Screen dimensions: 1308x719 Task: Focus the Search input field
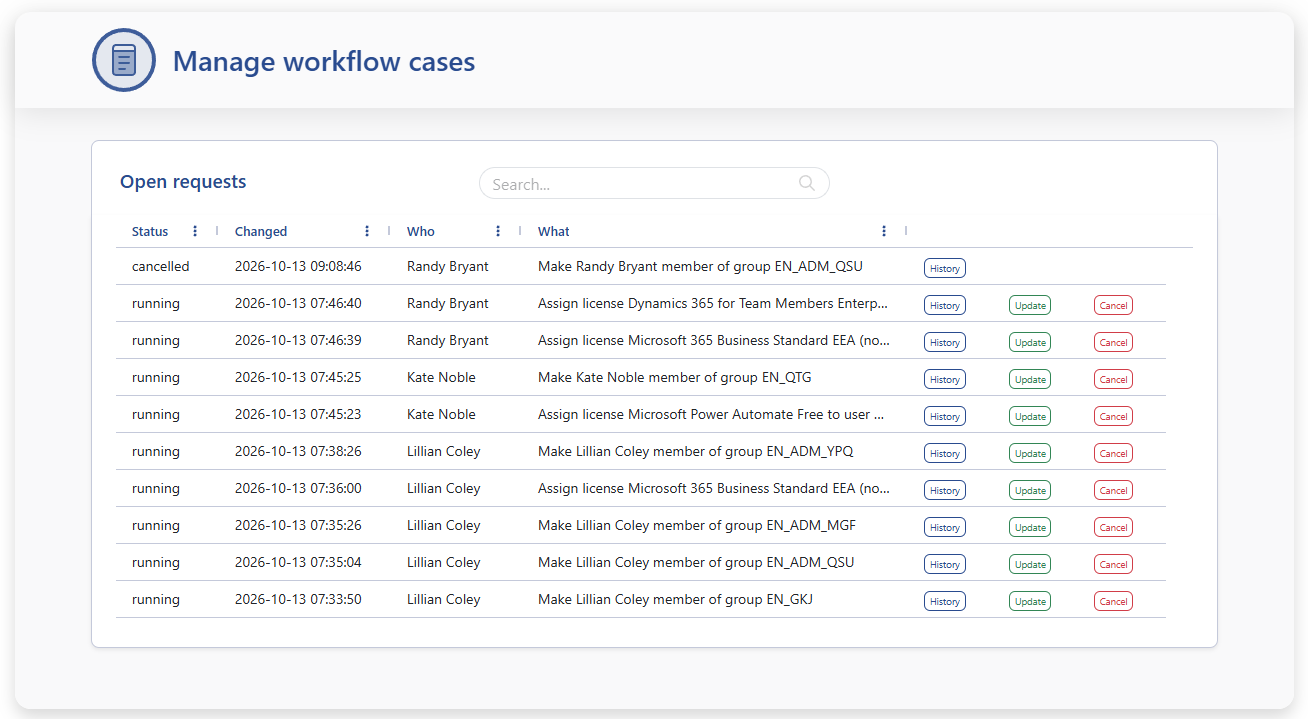[654, 183]
